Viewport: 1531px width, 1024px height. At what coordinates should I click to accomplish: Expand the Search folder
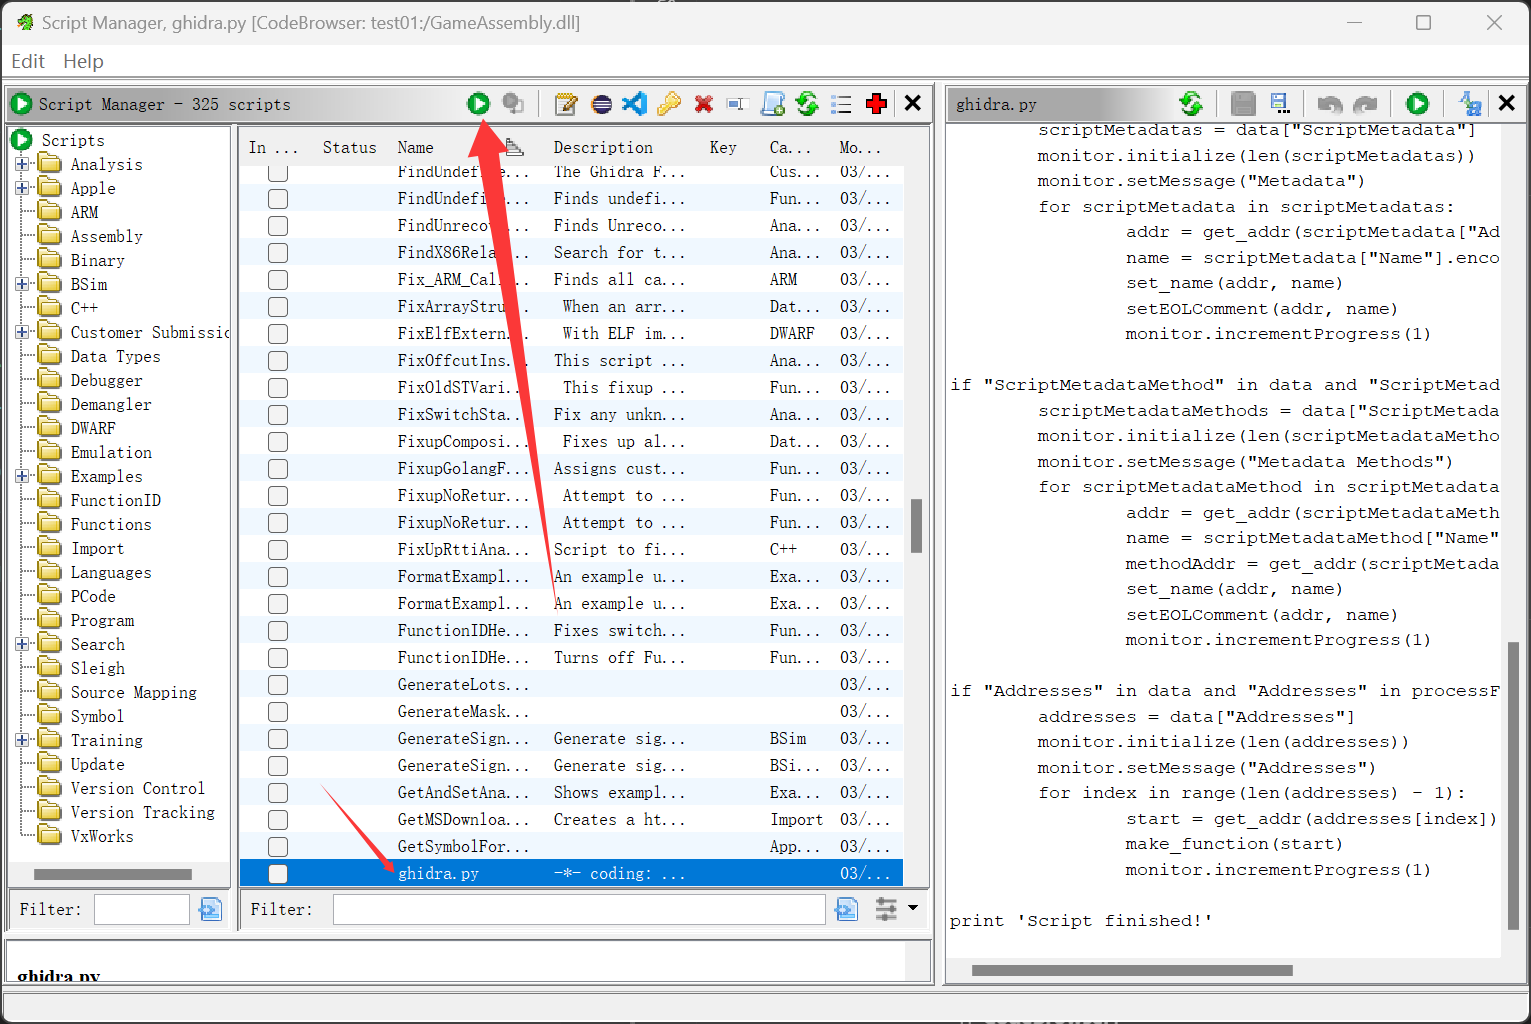22,644
